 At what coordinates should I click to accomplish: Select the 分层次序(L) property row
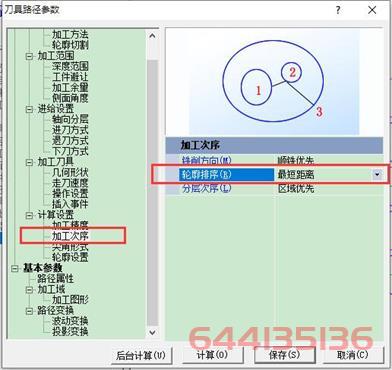[x=274, y=189]
